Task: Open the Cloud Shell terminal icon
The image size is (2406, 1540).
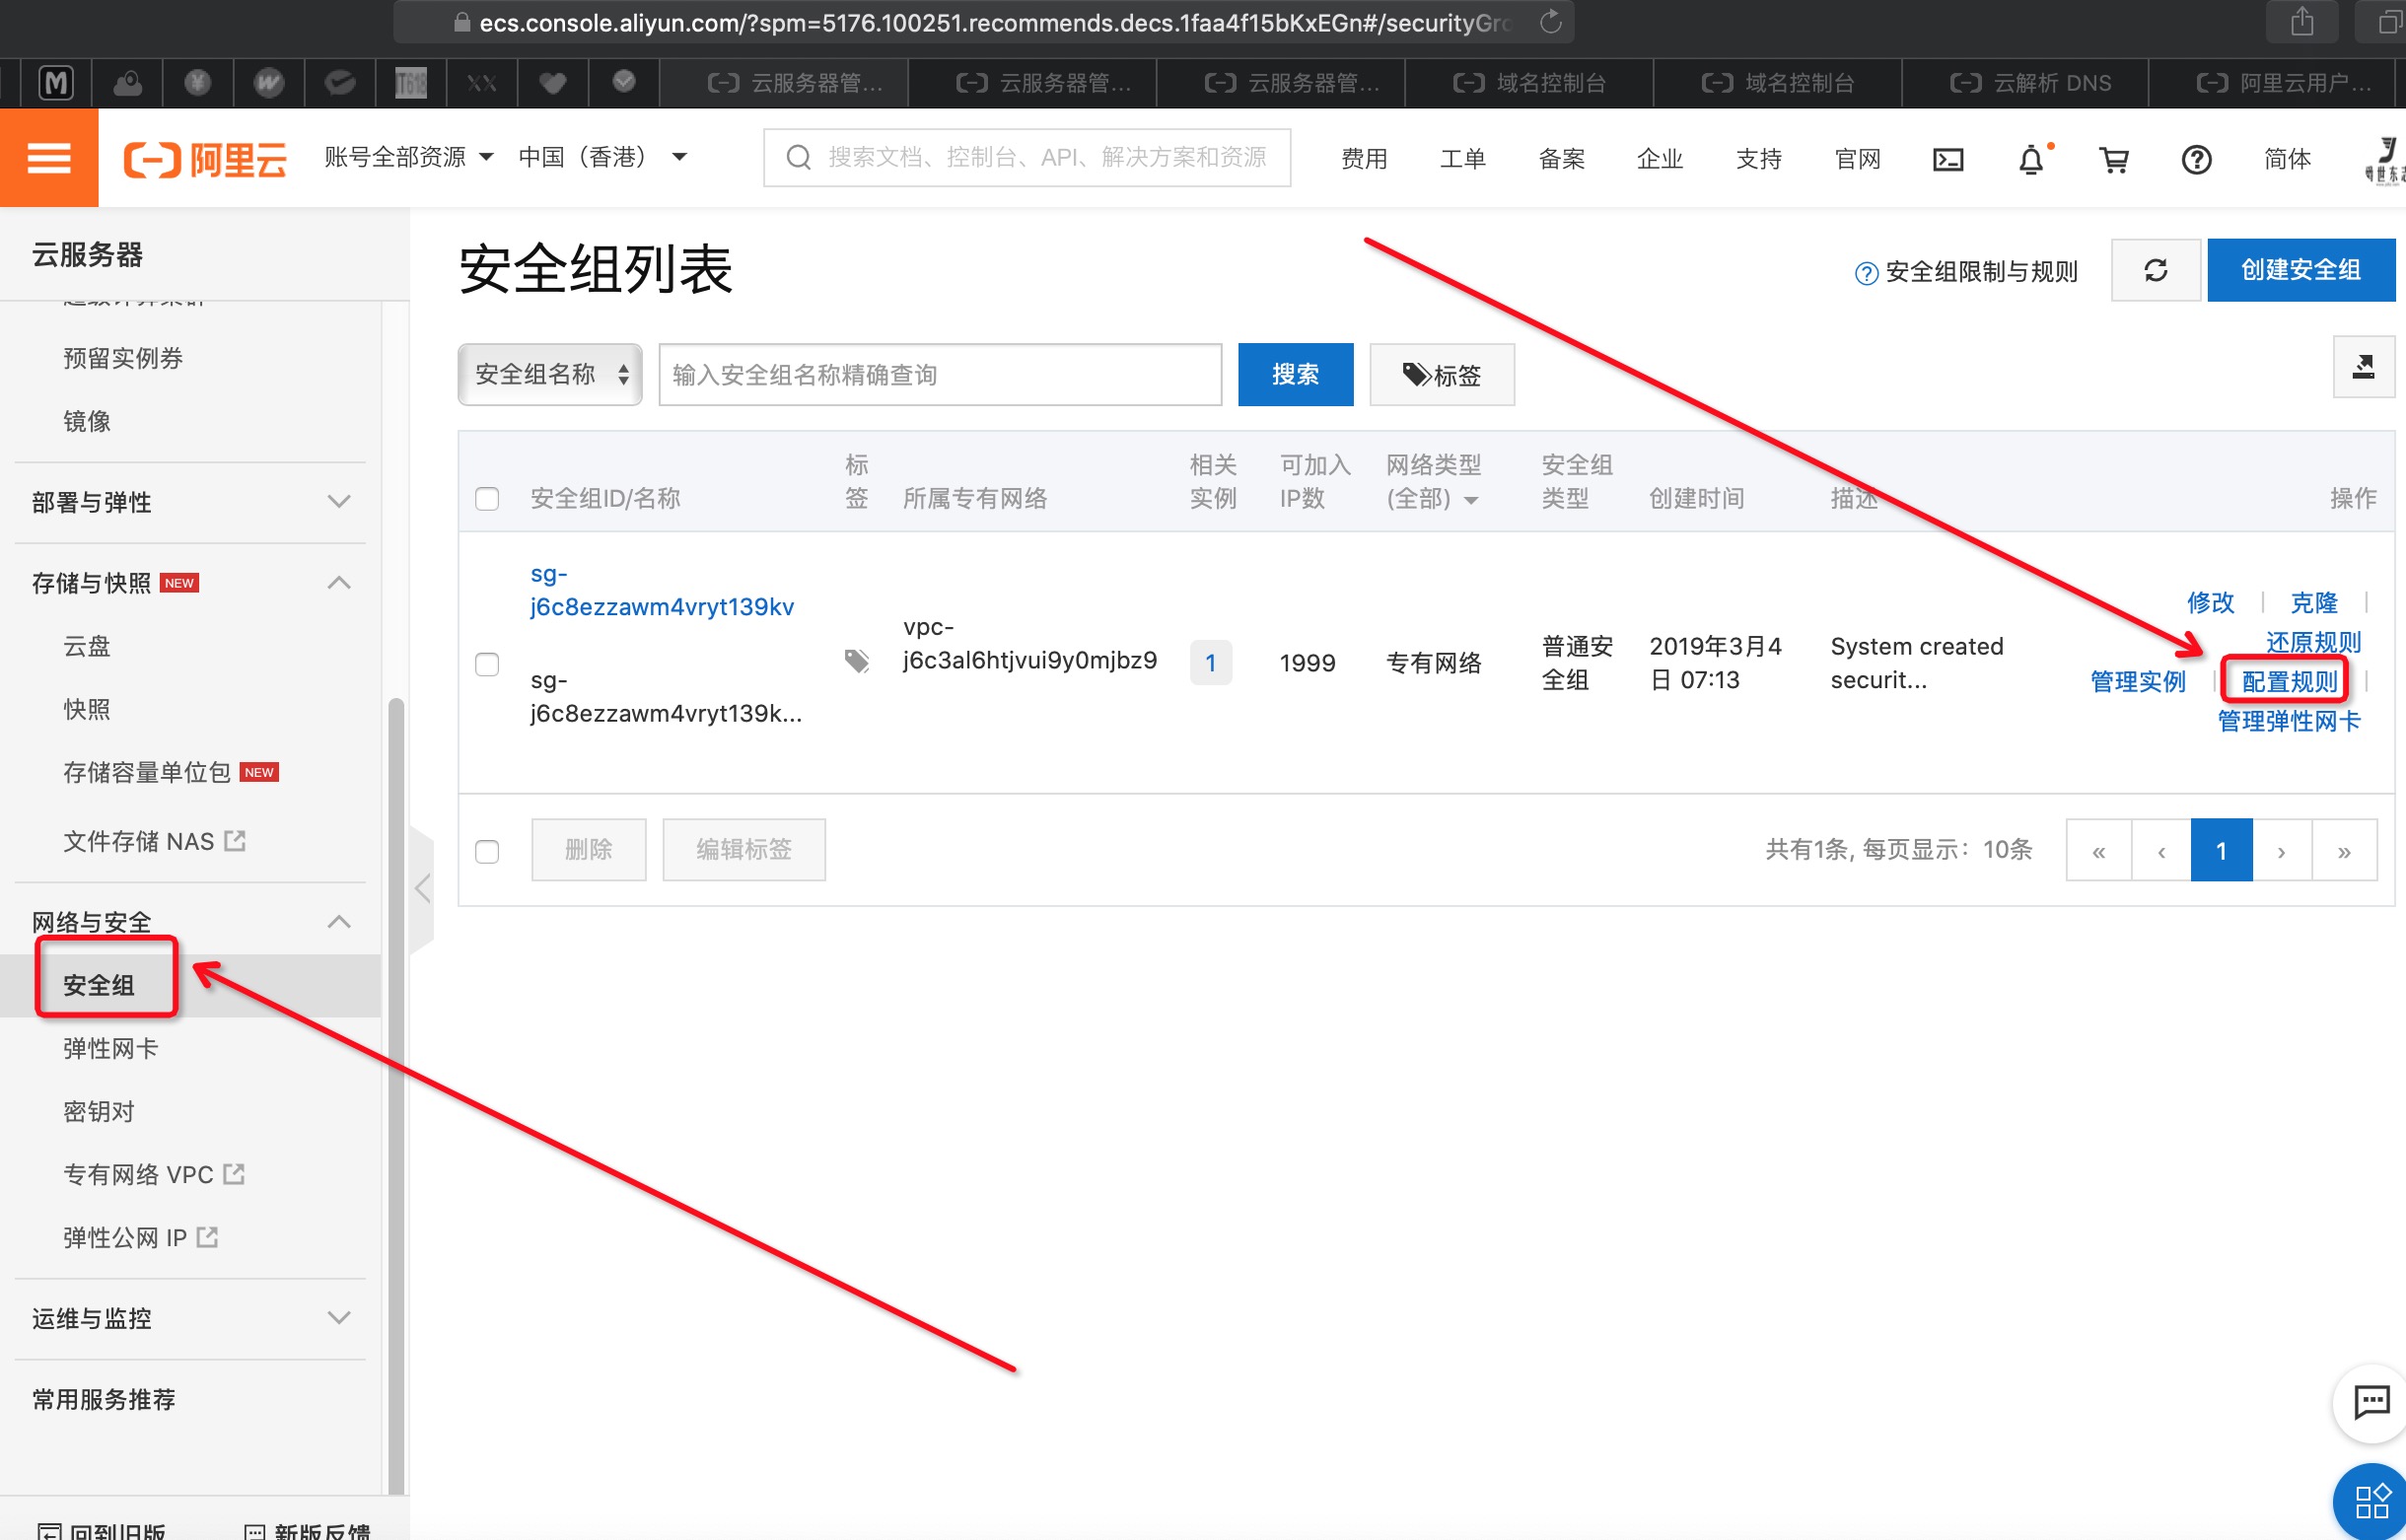Action: [1947, 159]
